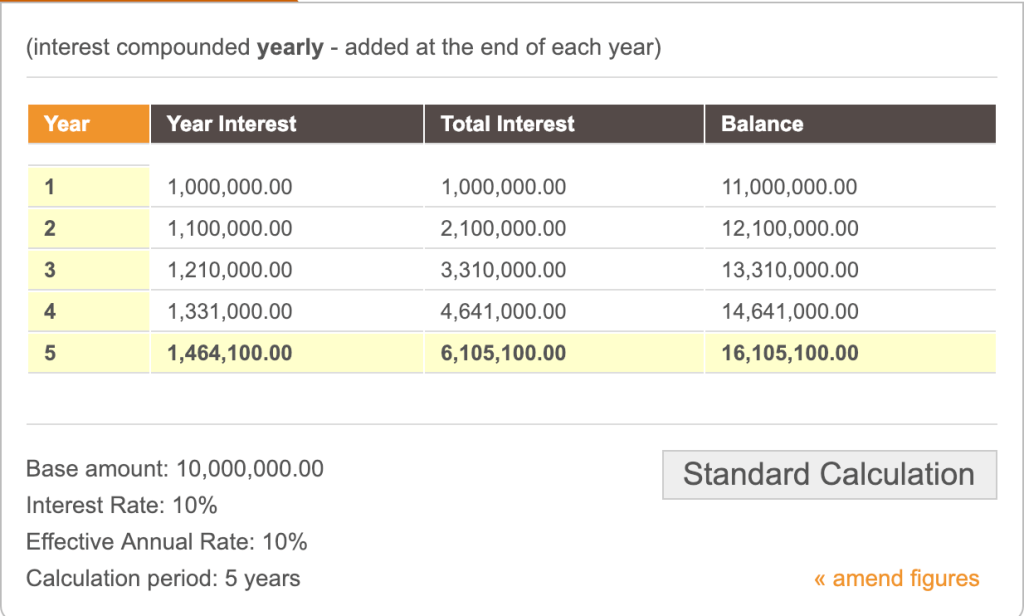The image size is (1024, 616).
Task: Click year 1 balance 11,000,000.00
Action: coord(789,187)
